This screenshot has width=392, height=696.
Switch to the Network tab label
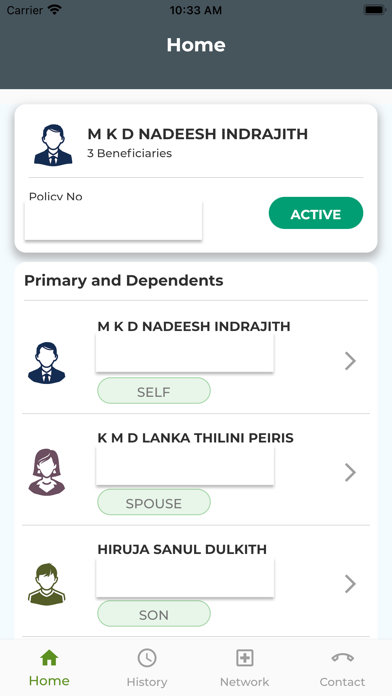(245, 682)
